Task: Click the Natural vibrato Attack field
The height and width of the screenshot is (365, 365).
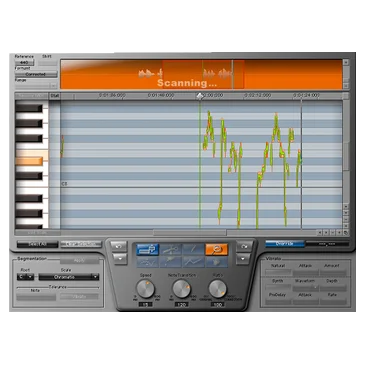Action: coord(305,272)
